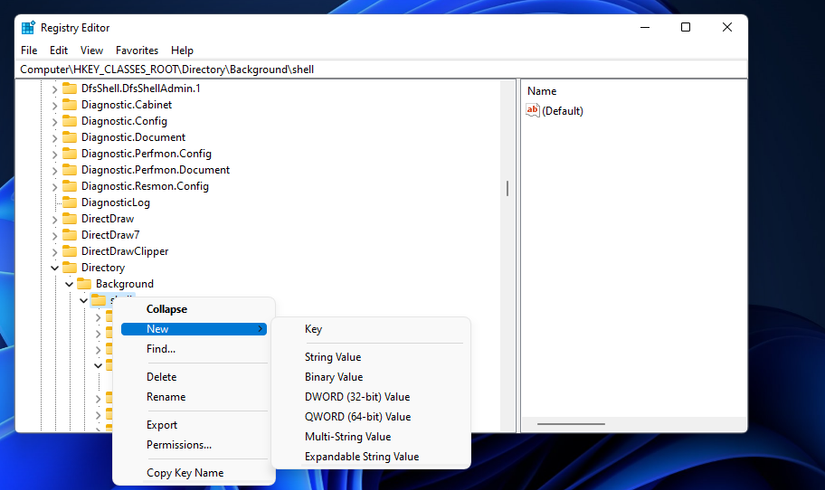Select the Diagnostic.Perfmon.Document tree entry text
Viewport: 825px width, 490px height.
155,170
